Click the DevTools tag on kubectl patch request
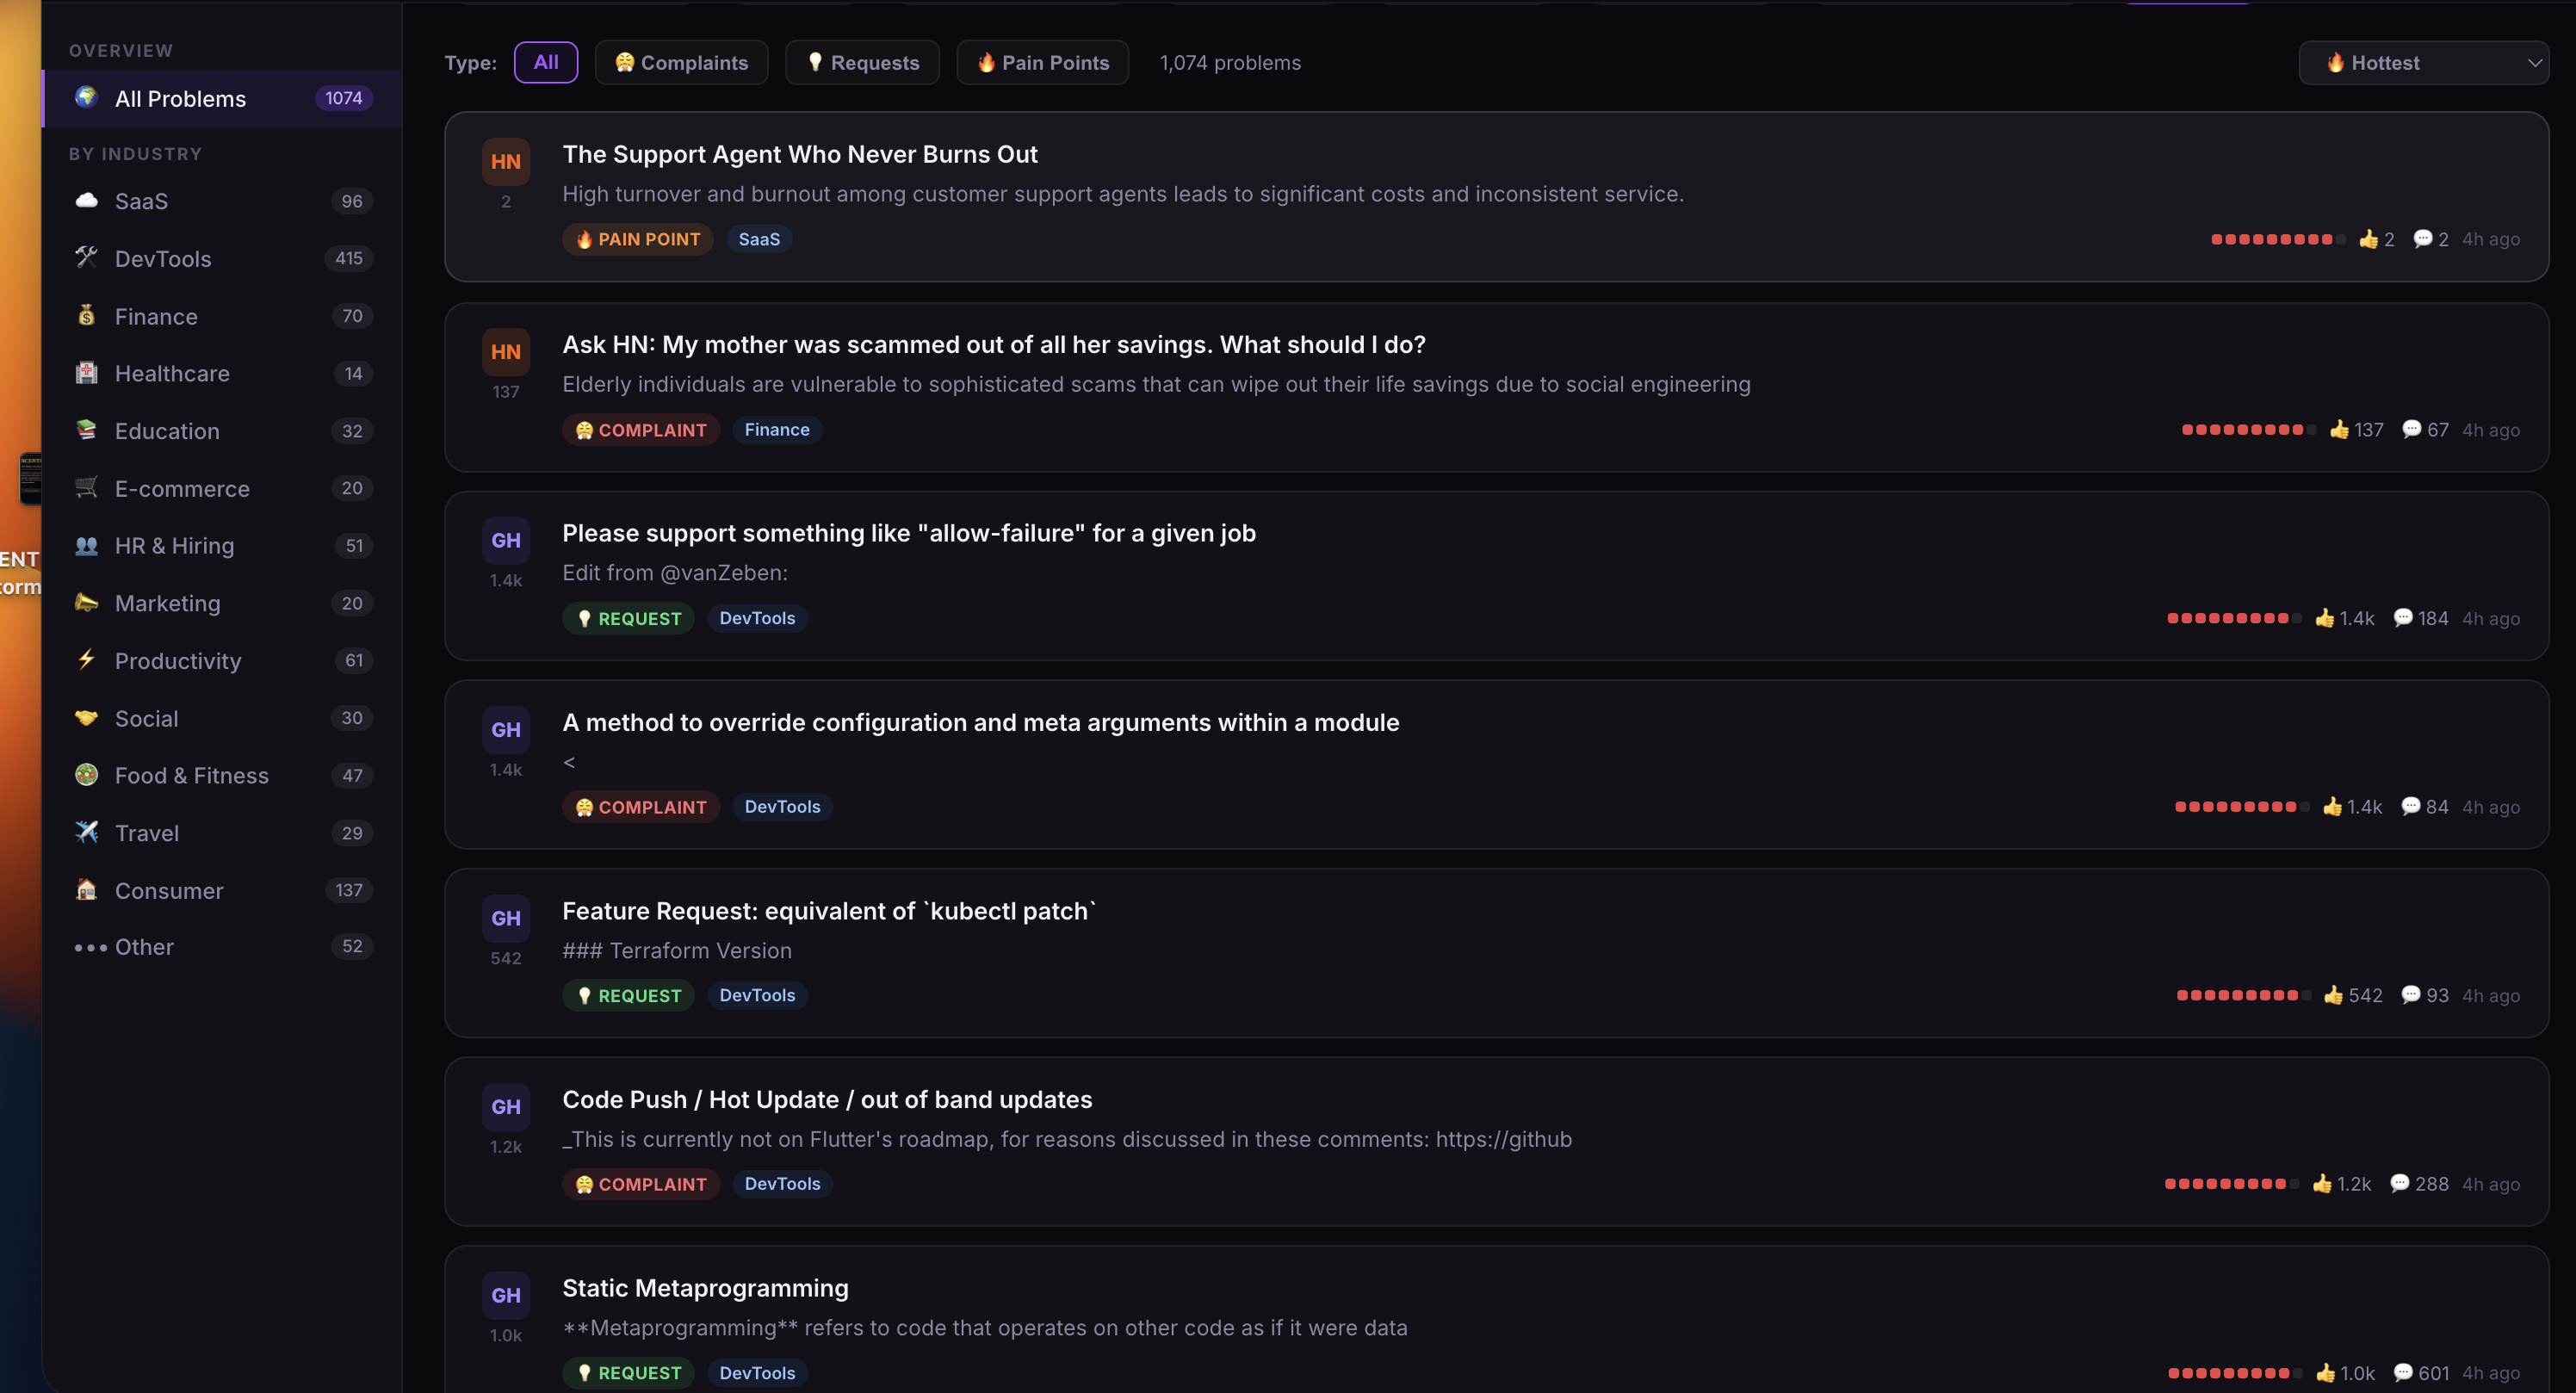 pyautogui.click(x=757, y=995)
